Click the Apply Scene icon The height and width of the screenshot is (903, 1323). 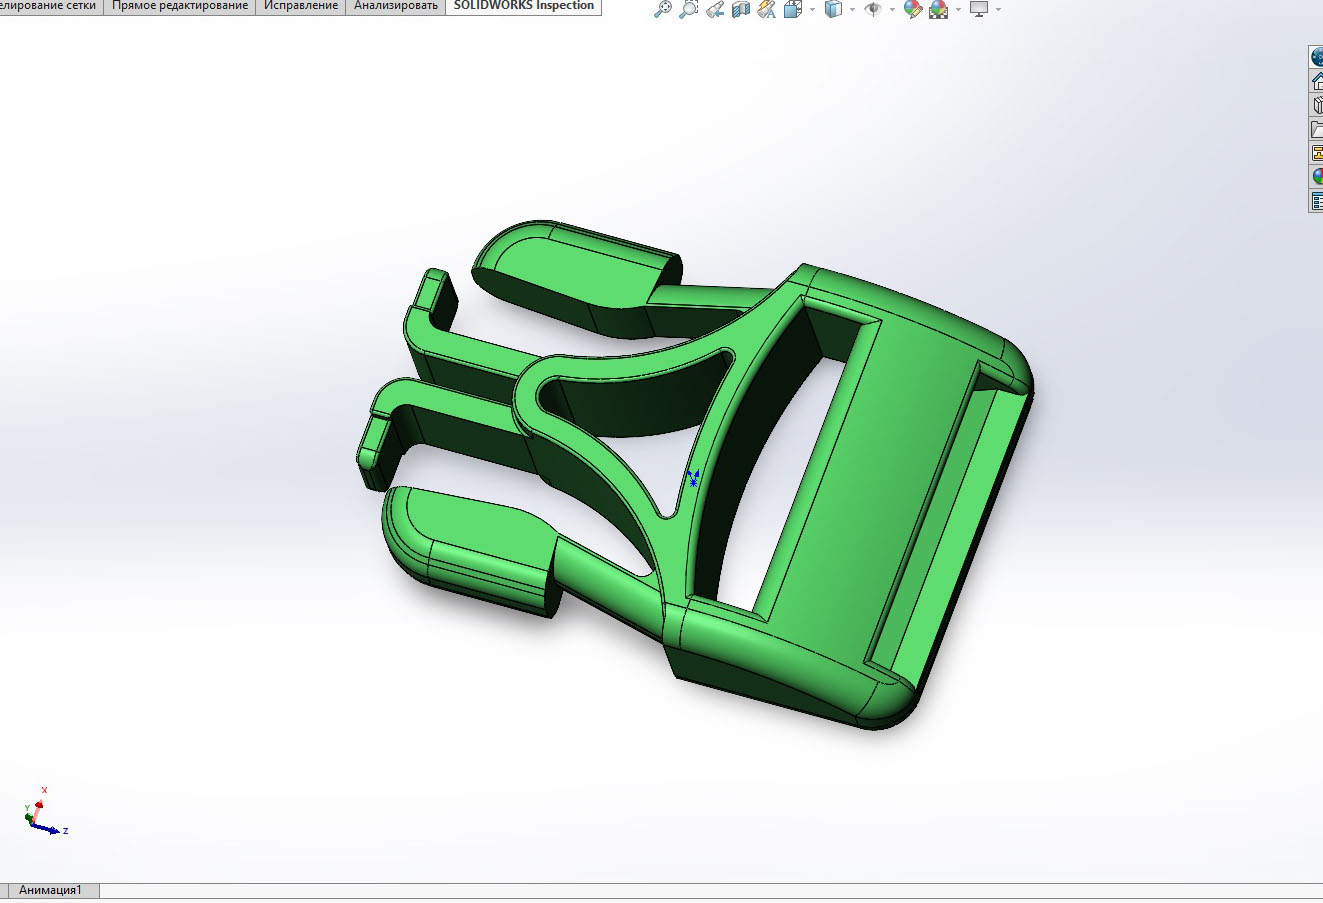point(938,9)
